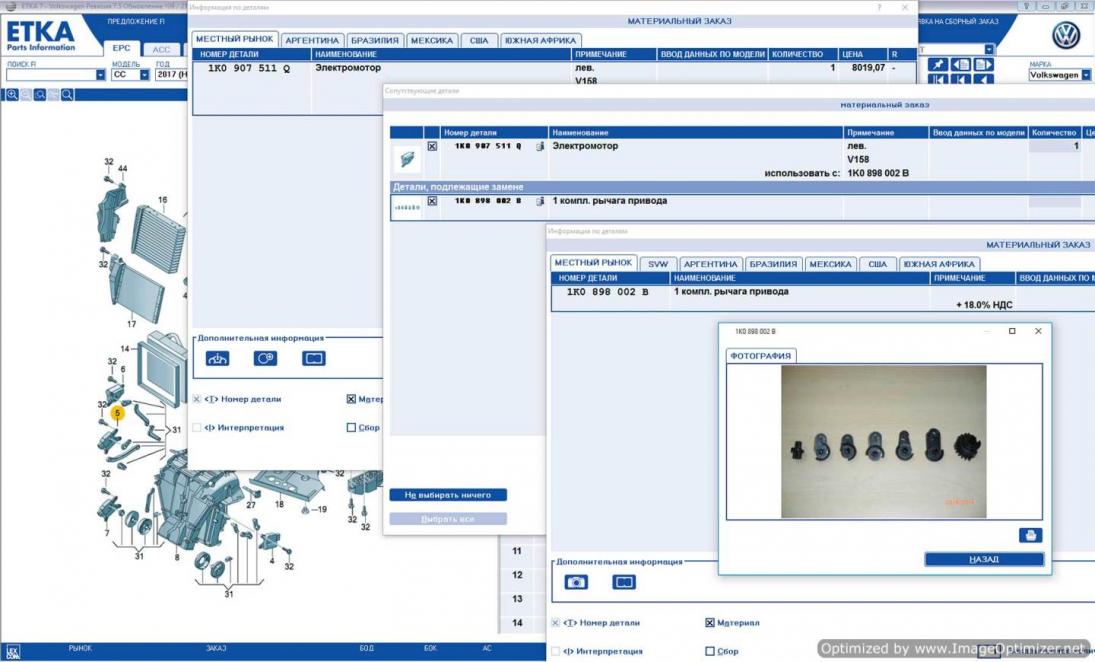The image size is (1095, 662).
Task: Click the 'Не выбирать ничего' button
Action: pos(448,495)
